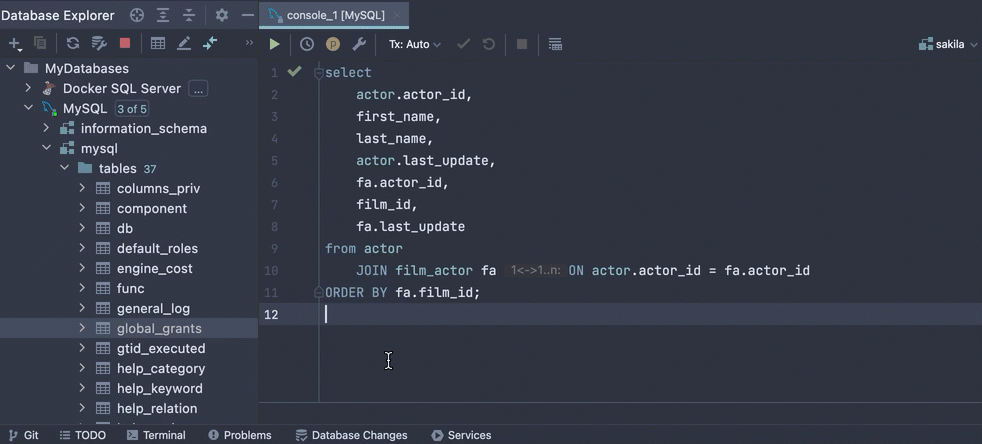
Task: Open the Git tool window
Action: 24,435
